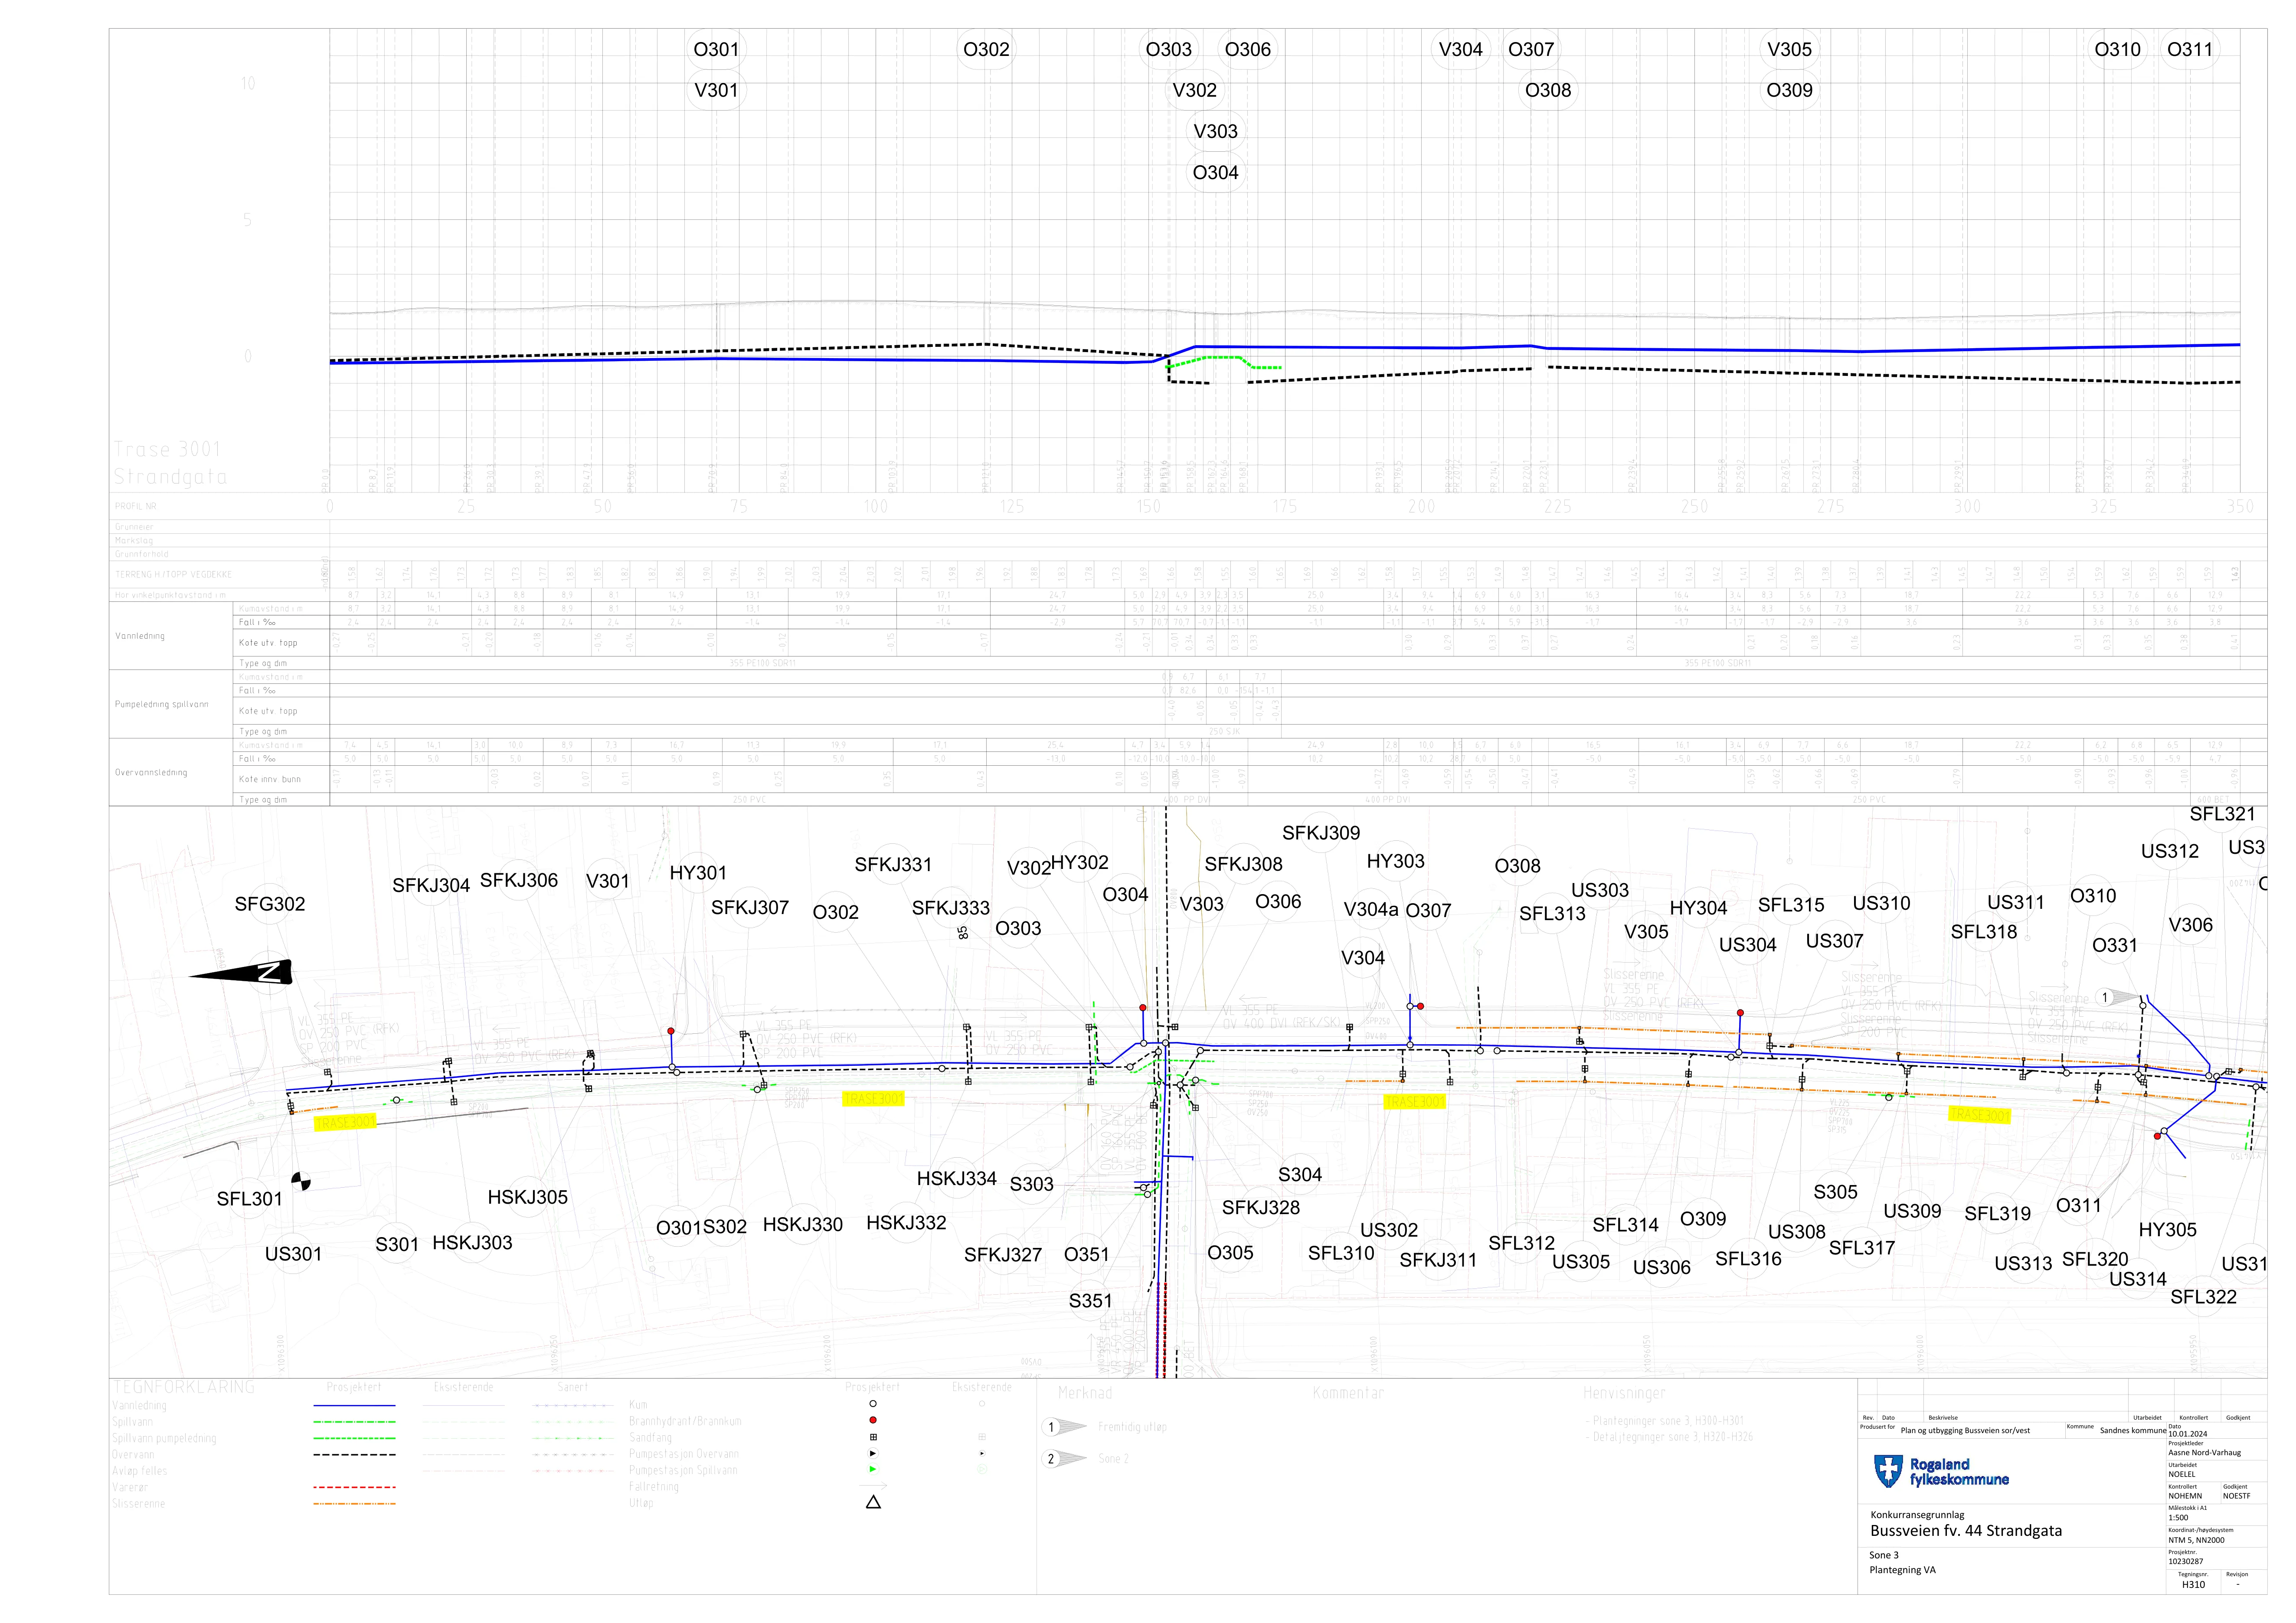This screenshot has width=2296, height=1623.
Task: Click the HSKJ334 callout label
Action: pyautogui.click(x=957, y=1179)
